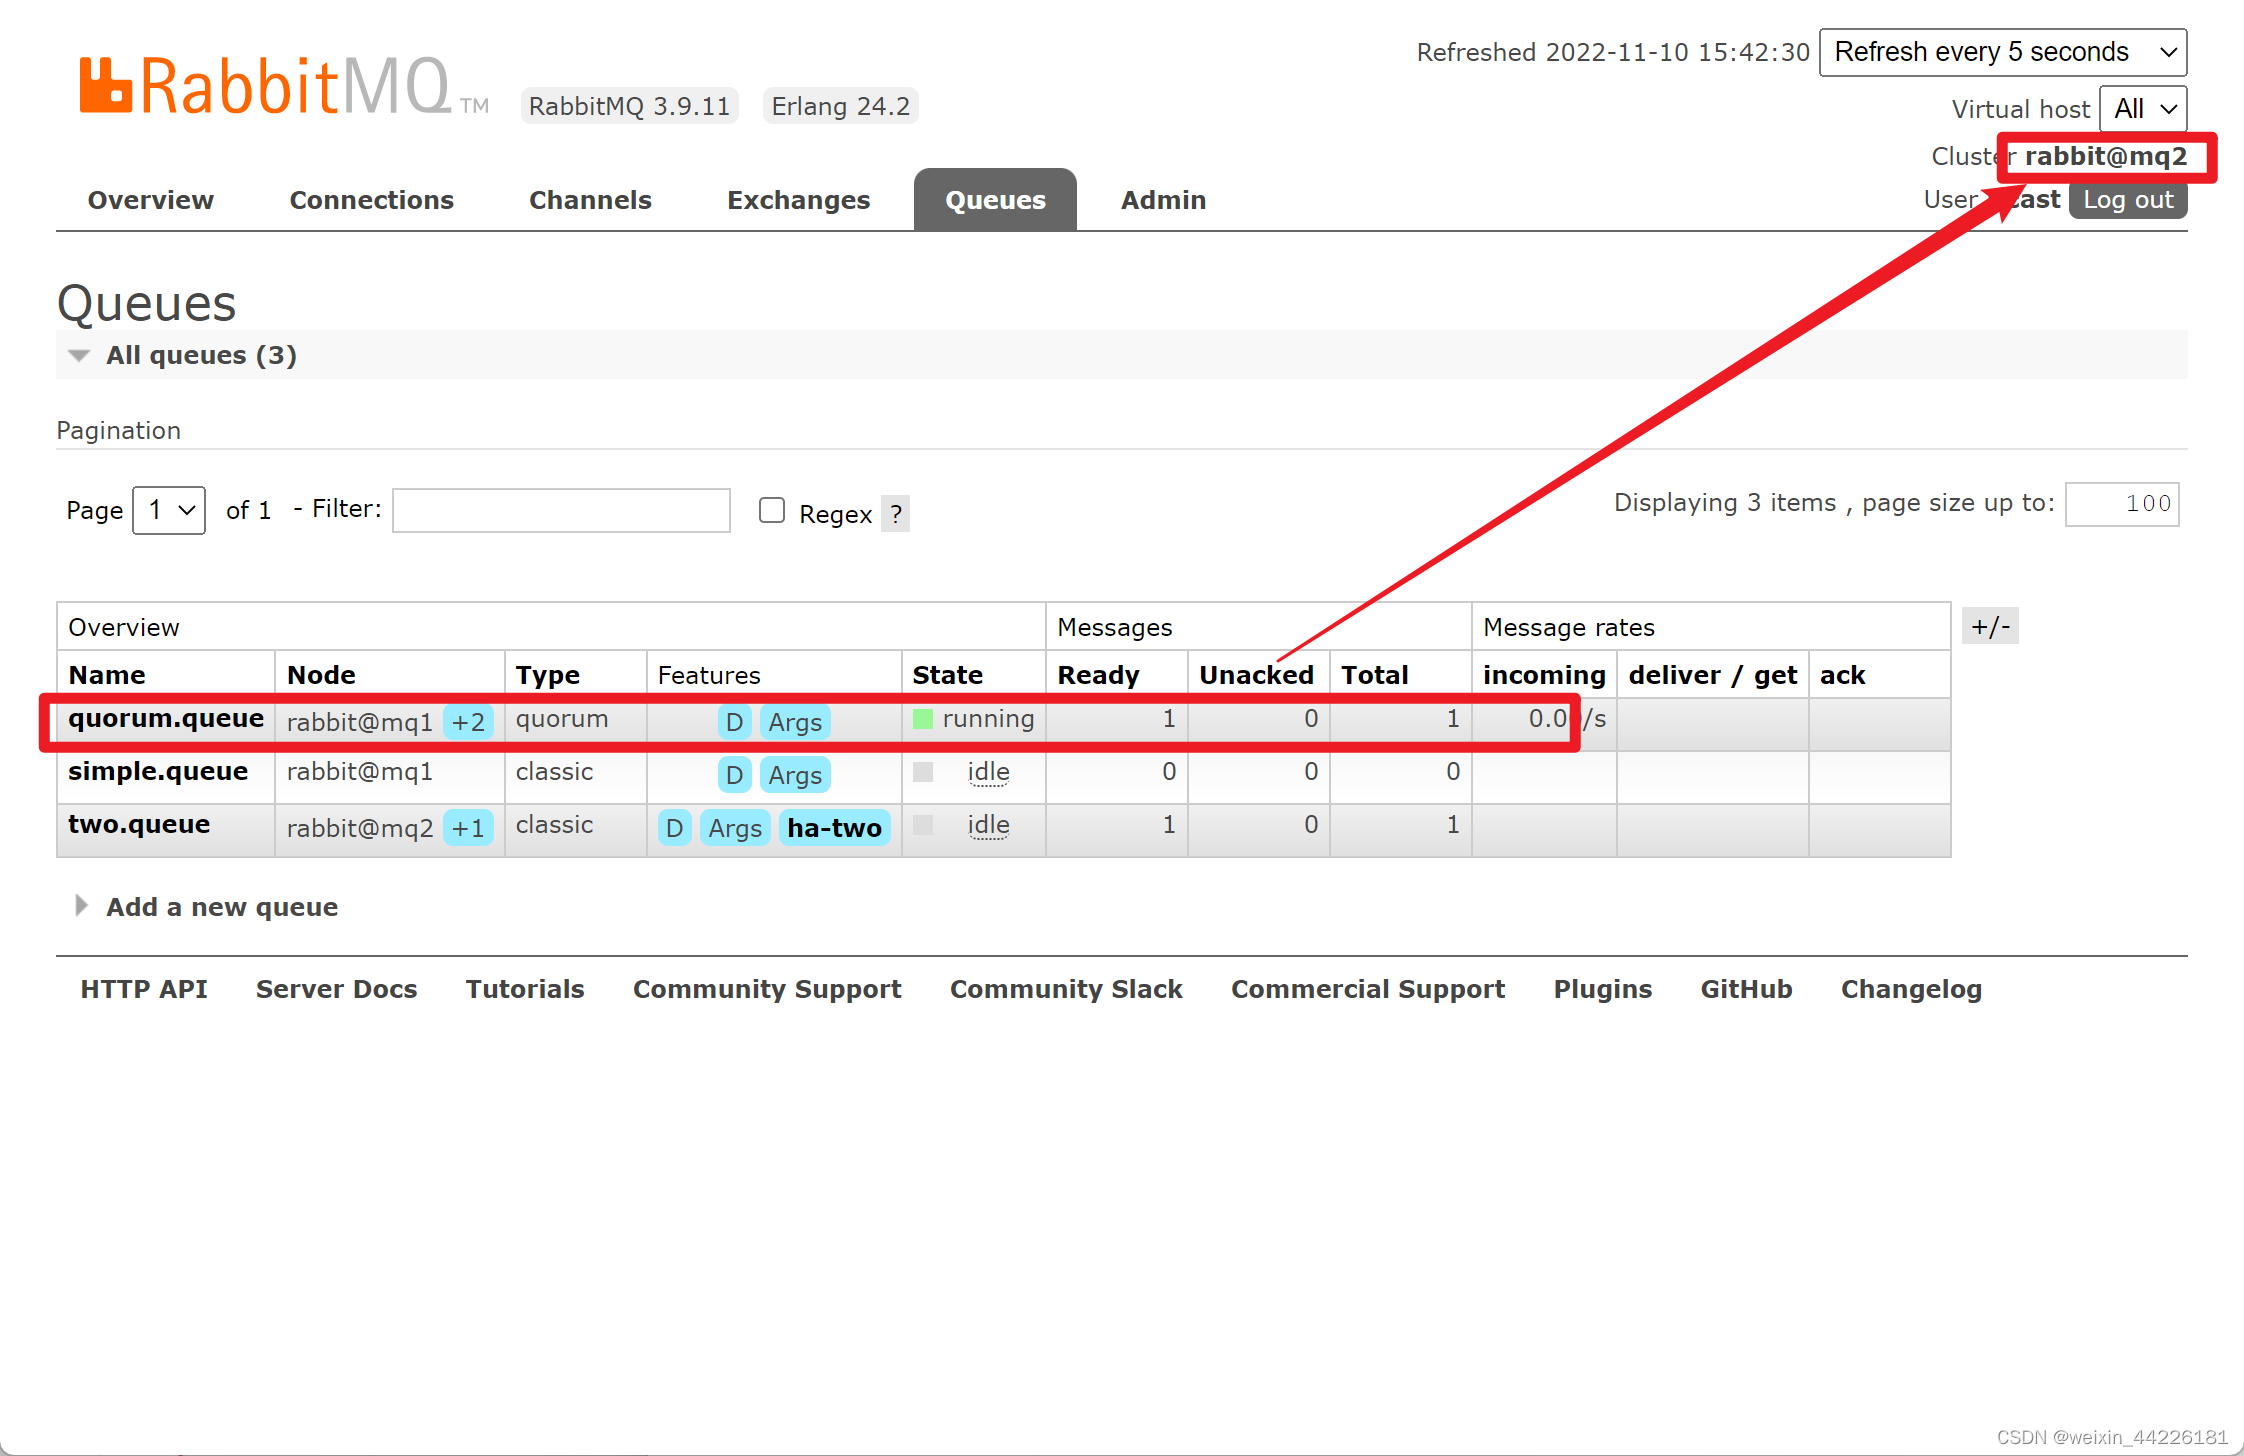Click the Args badge of simple.queue
2244x1456 pixels.
[795, 775]
